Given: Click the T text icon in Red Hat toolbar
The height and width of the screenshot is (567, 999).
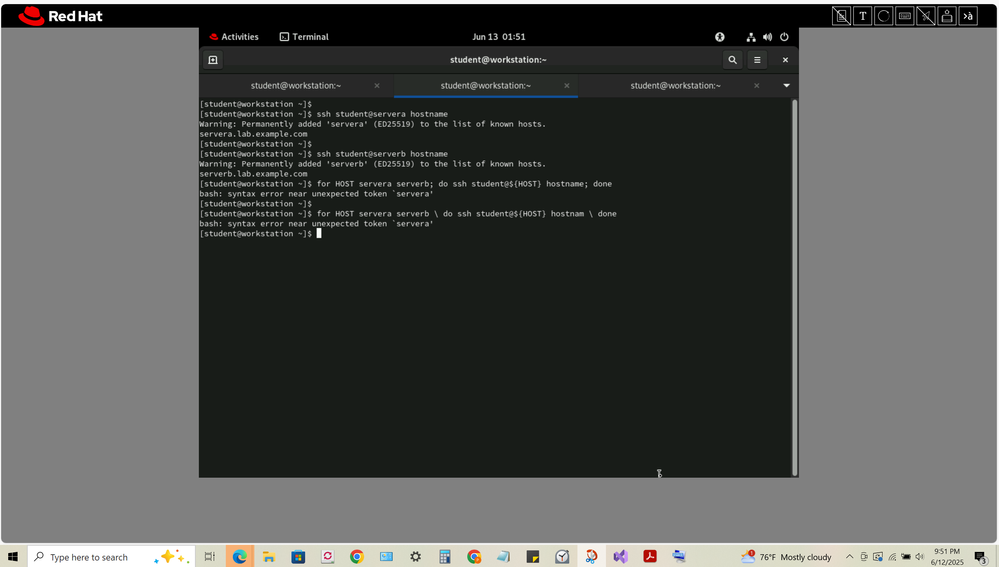Looking at the screenshot, I should click(x=862, y=16).
